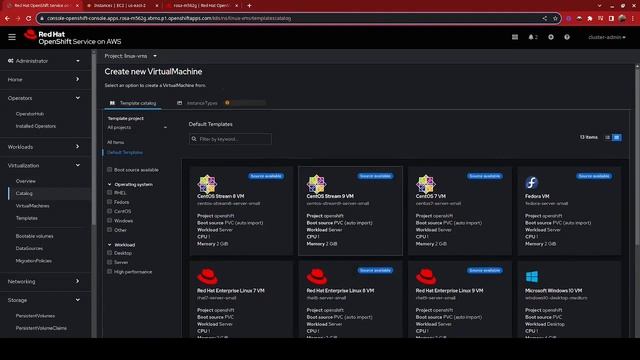Check the CentOS operating system filter

[109, 211]
